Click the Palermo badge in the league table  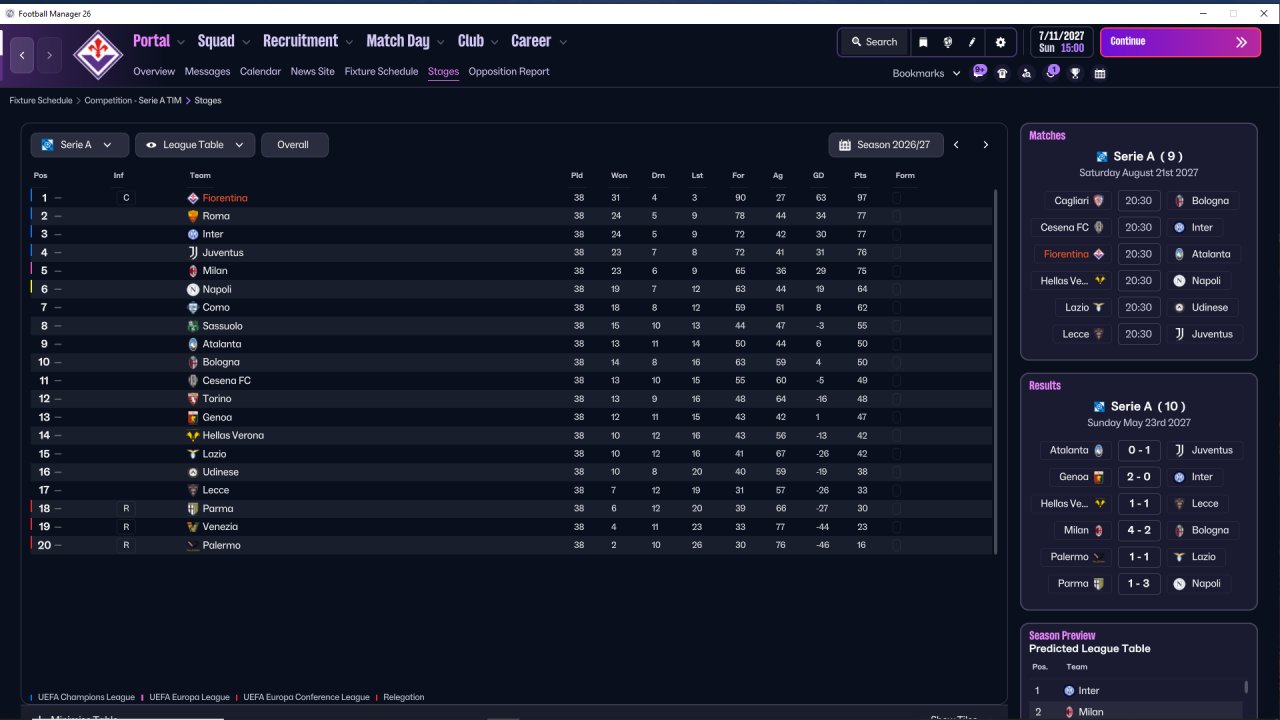click(193, 545)
